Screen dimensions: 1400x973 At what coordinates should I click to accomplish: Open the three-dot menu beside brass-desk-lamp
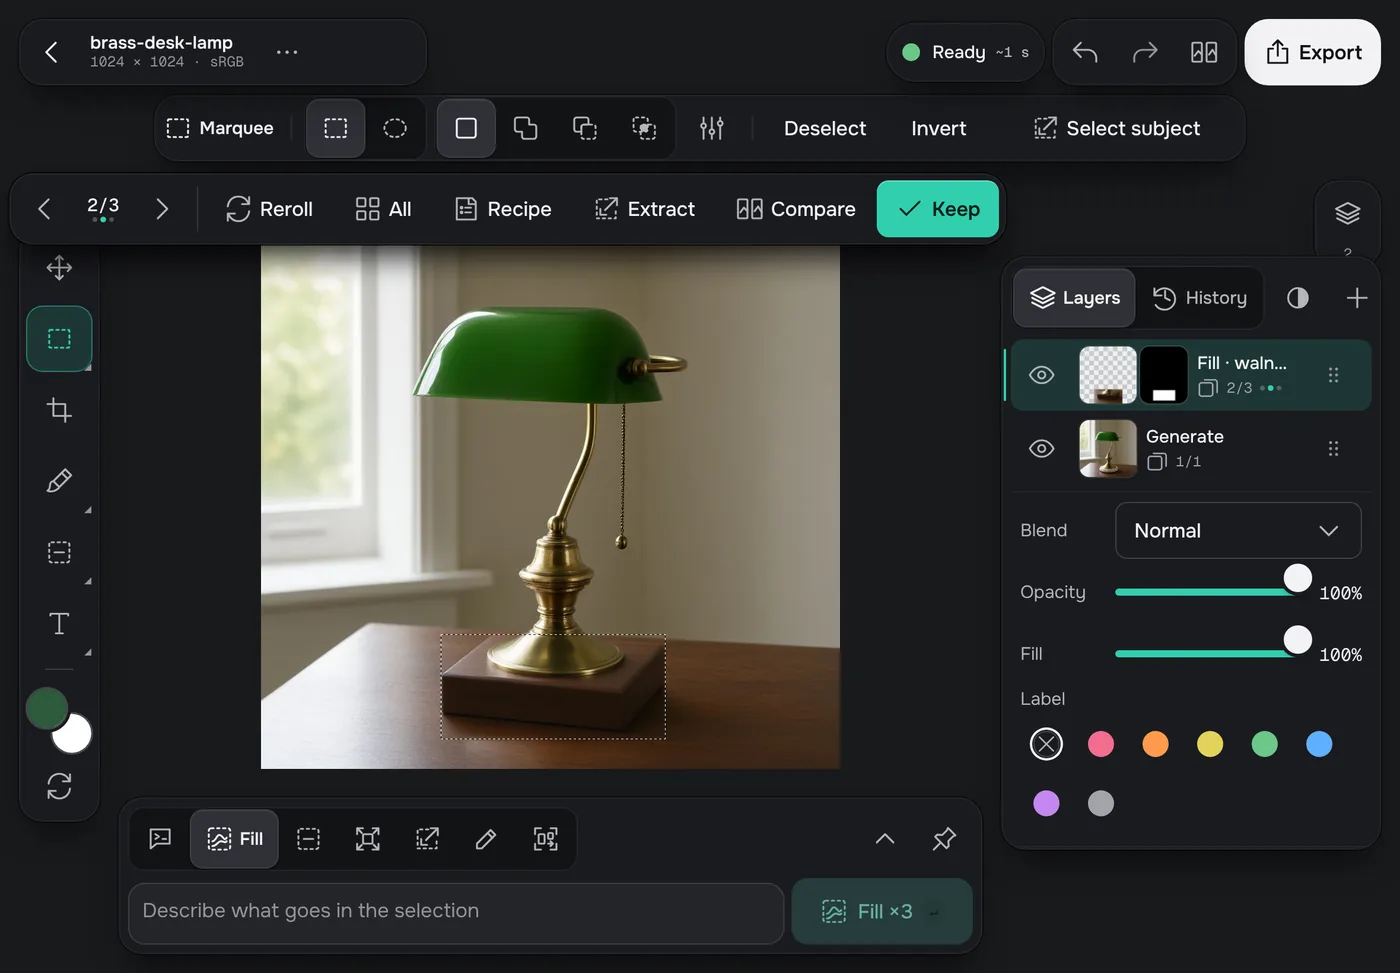point(287,52)
